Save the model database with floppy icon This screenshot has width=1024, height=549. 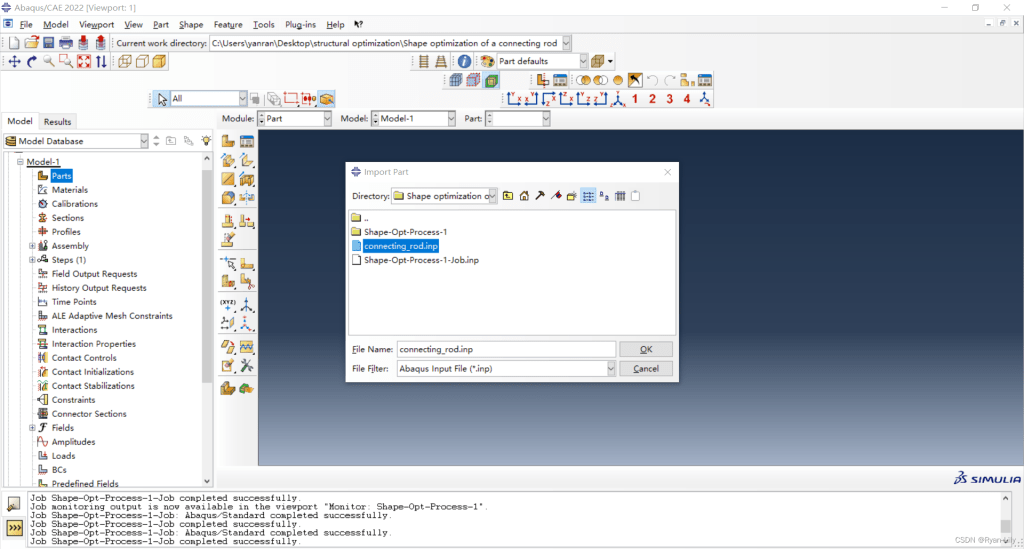48,43
